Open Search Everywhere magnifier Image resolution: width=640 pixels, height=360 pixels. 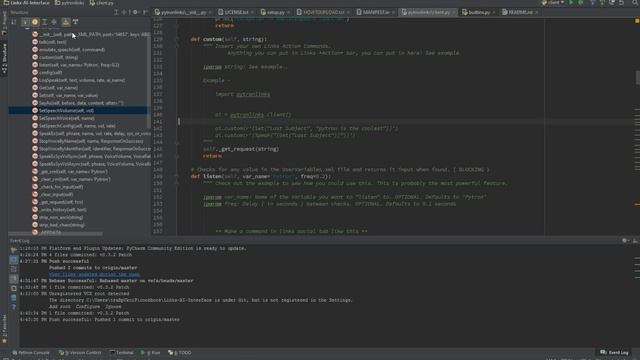pos(635,3)
